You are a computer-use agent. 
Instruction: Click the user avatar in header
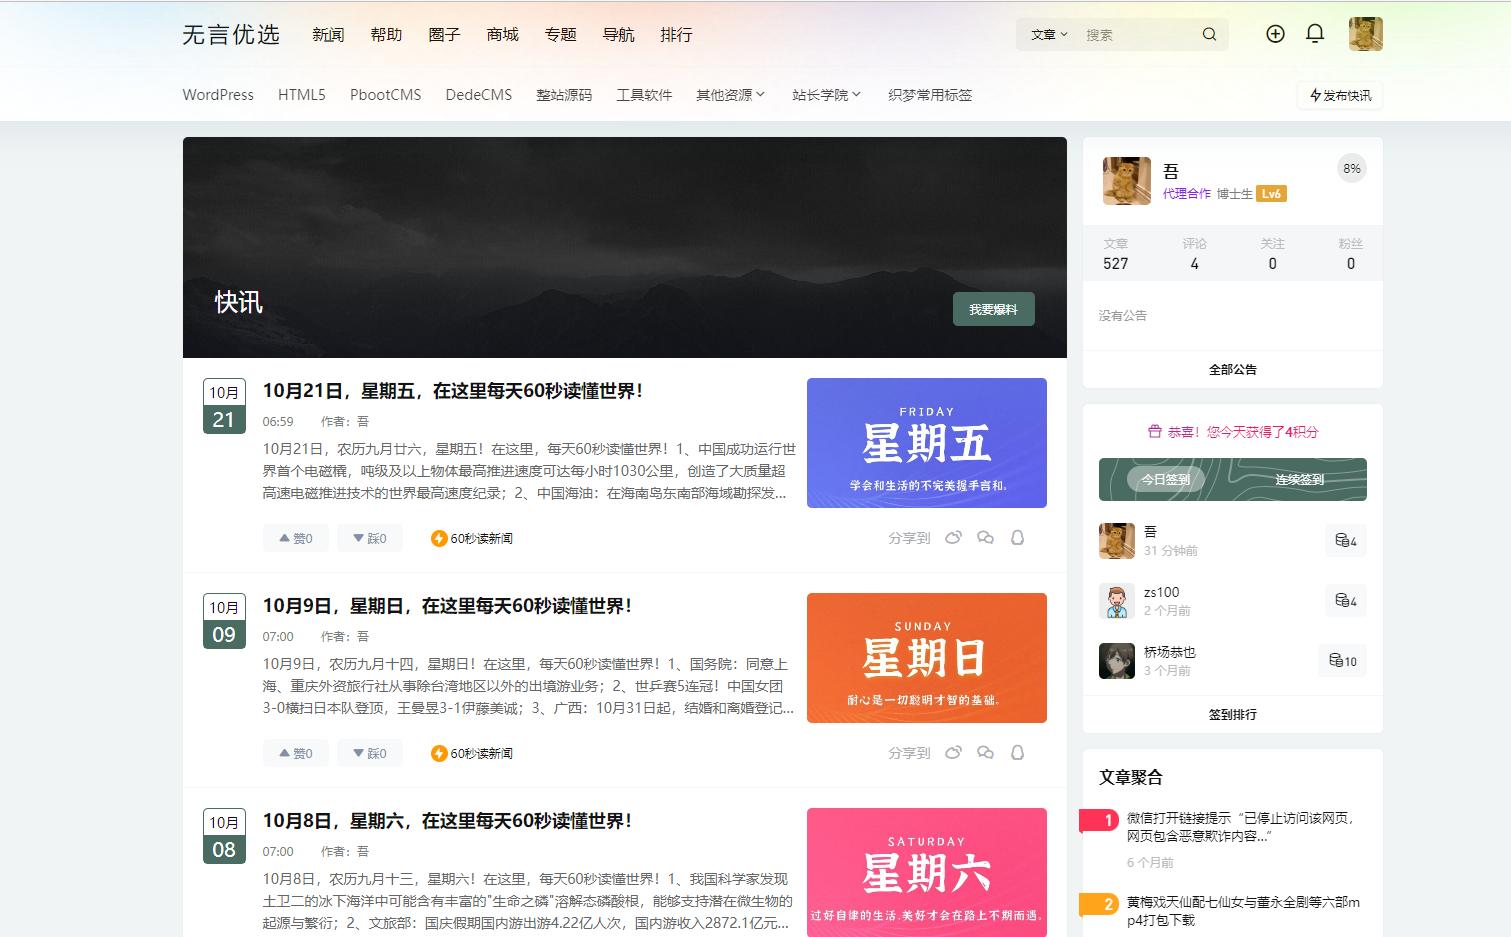pos(1365,34)
